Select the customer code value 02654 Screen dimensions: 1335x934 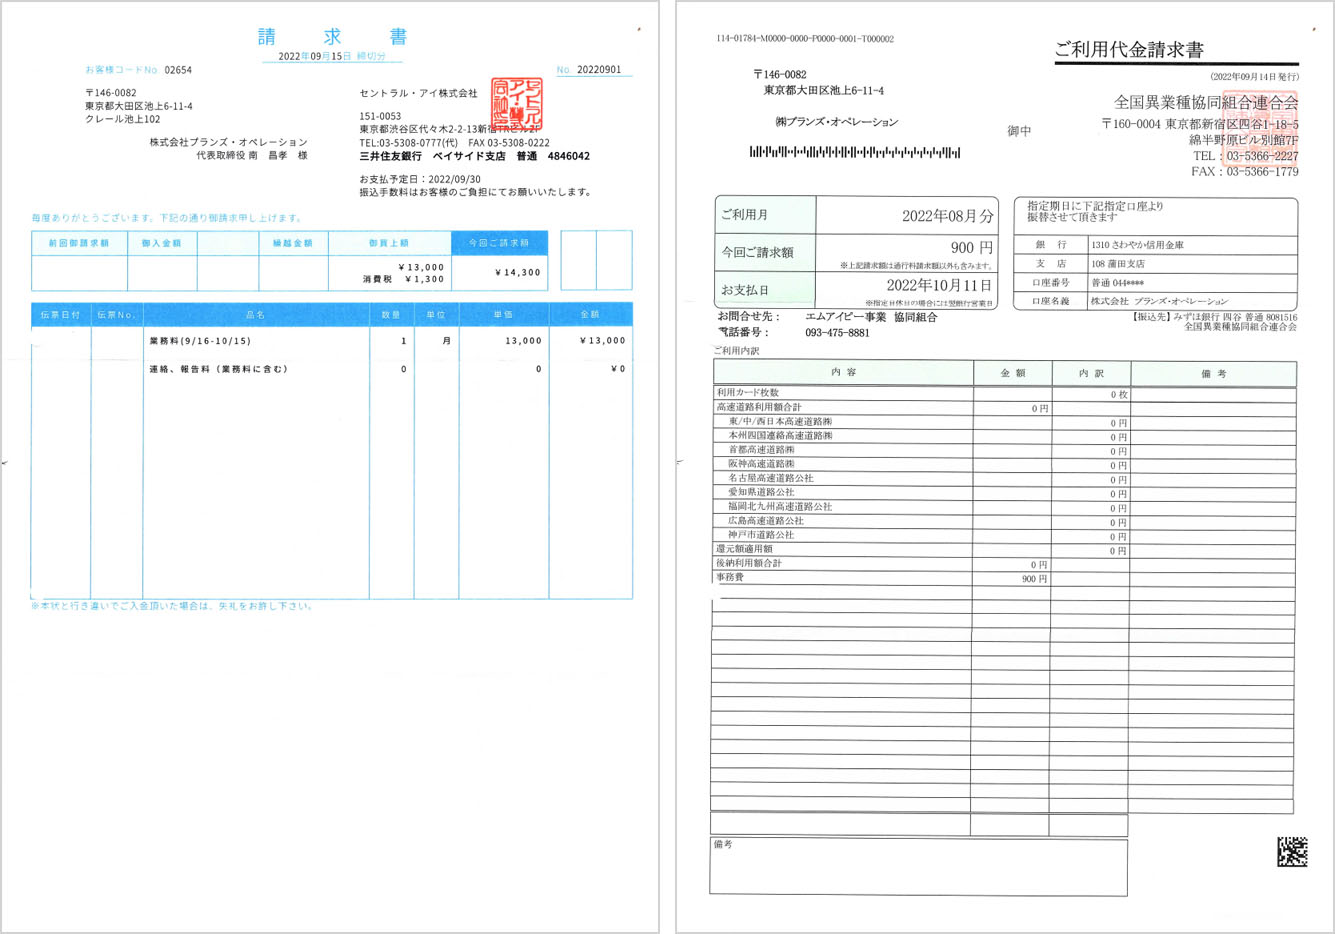[x=178, y=70]
